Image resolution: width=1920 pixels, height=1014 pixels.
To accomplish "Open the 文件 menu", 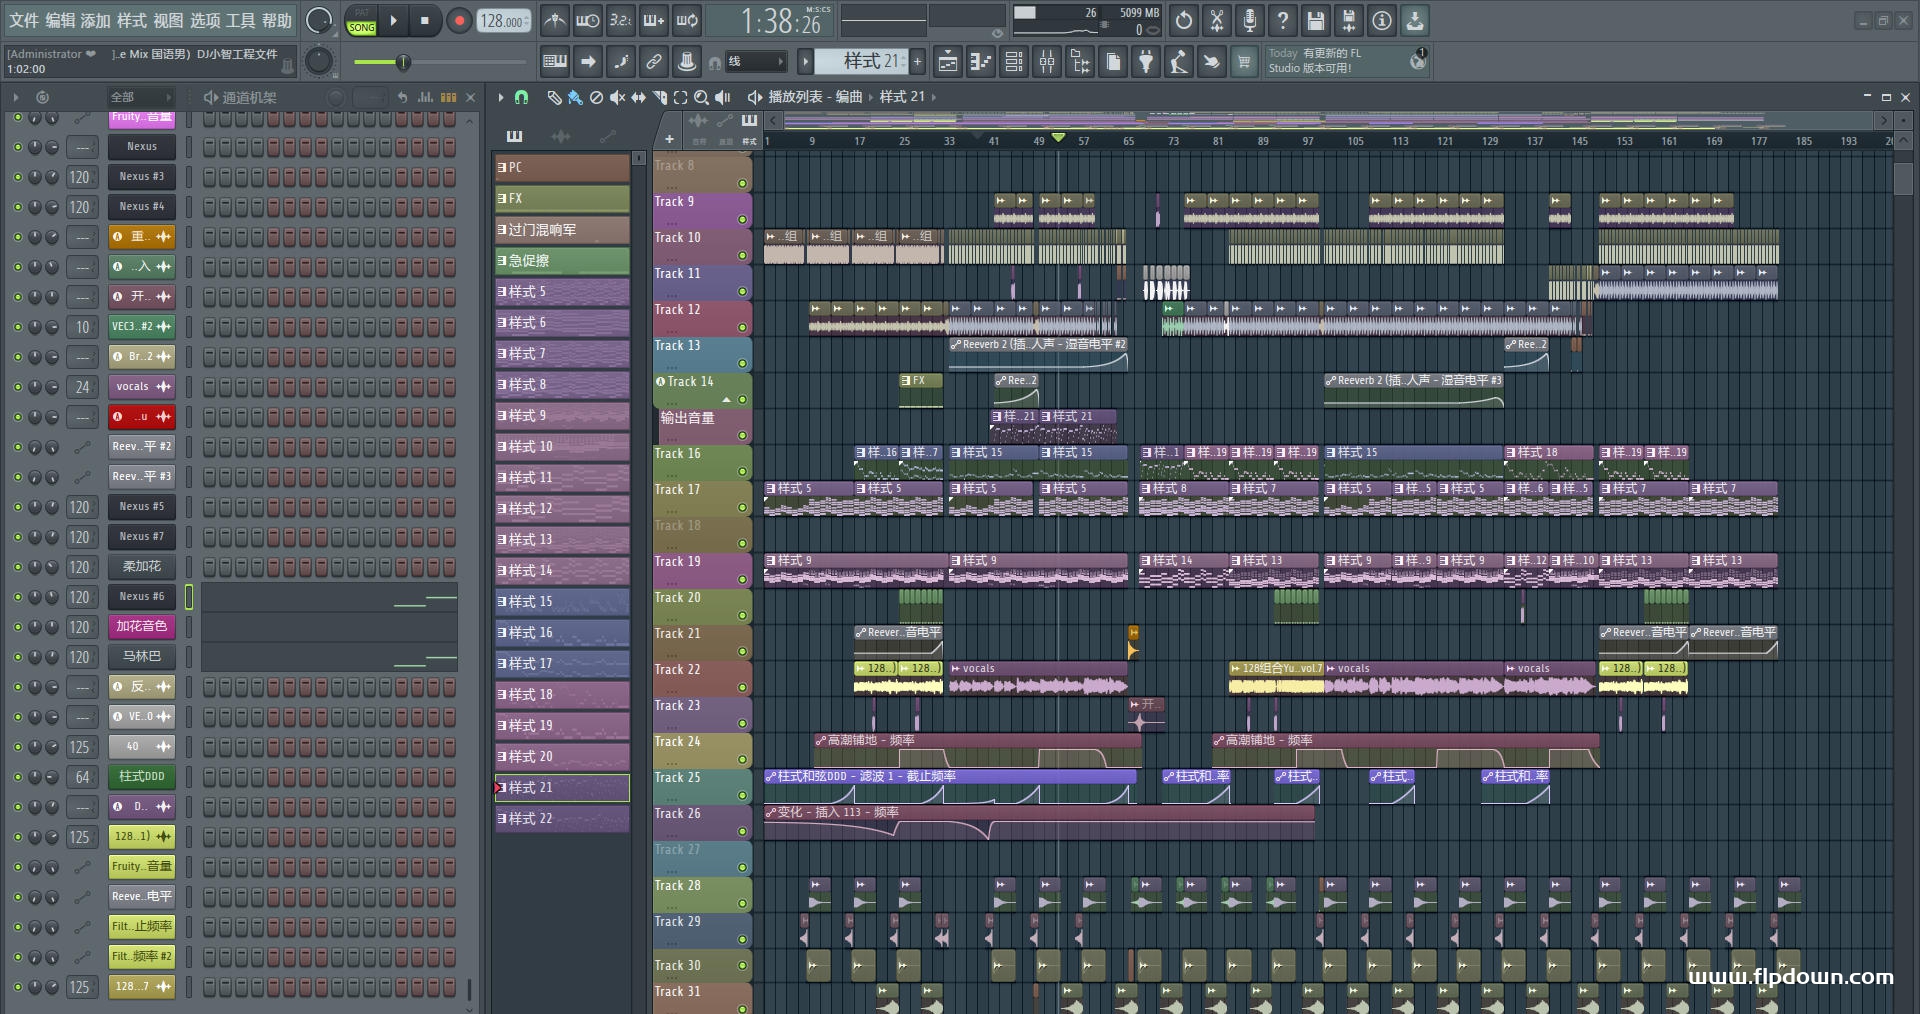I will [x=24, y=20].
